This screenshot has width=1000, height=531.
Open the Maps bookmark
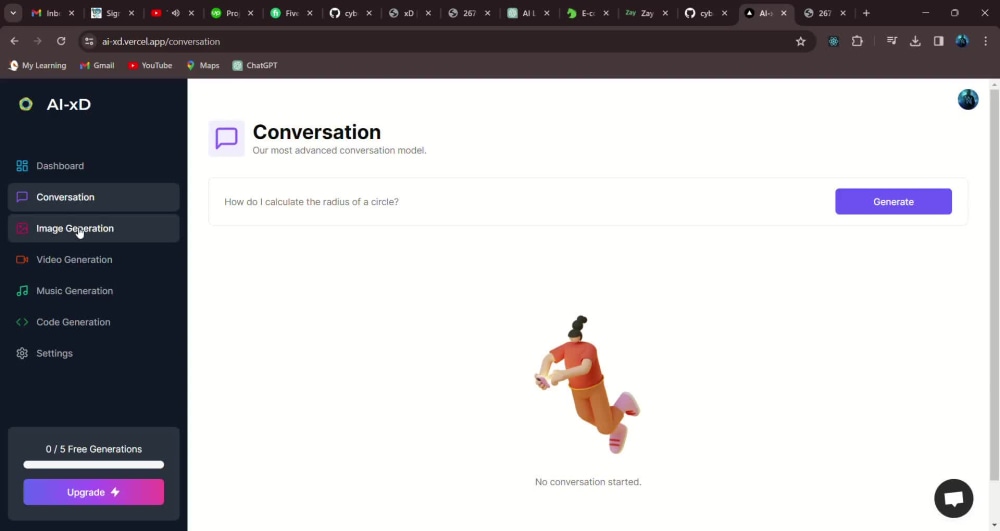tap(203, 65)
